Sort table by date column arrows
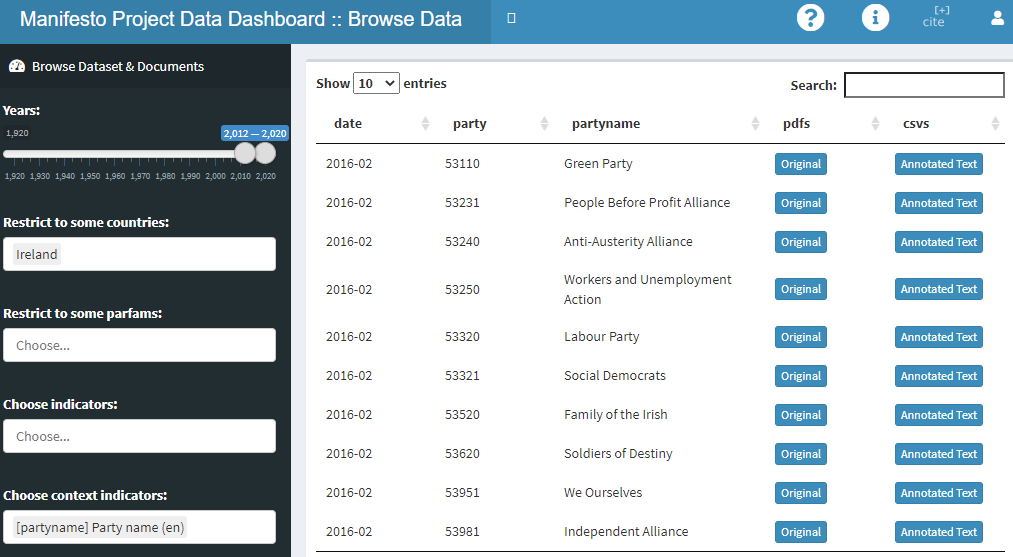 (x=425, y=124)
